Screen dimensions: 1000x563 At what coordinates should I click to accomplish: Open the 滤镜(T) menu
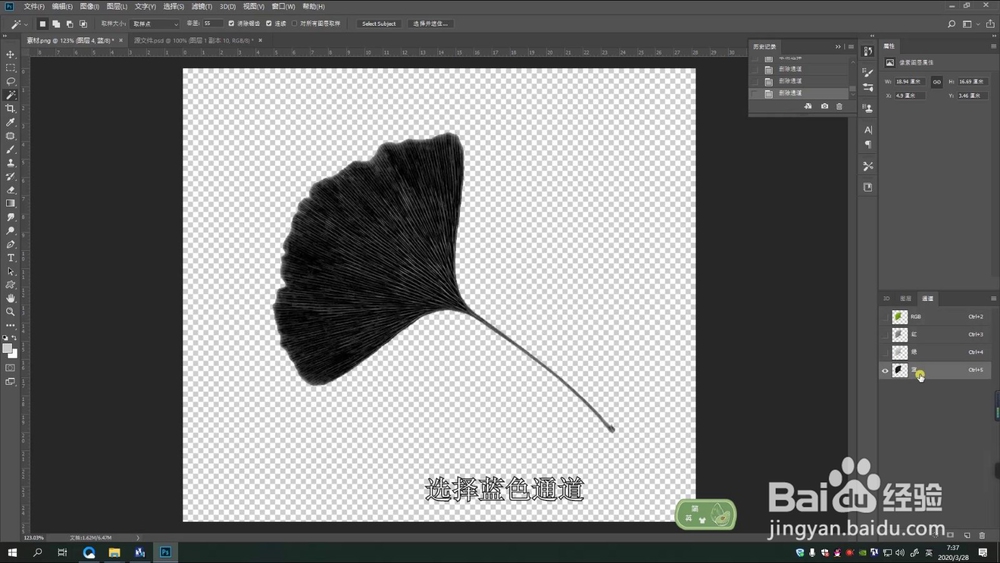click(202, 6)
